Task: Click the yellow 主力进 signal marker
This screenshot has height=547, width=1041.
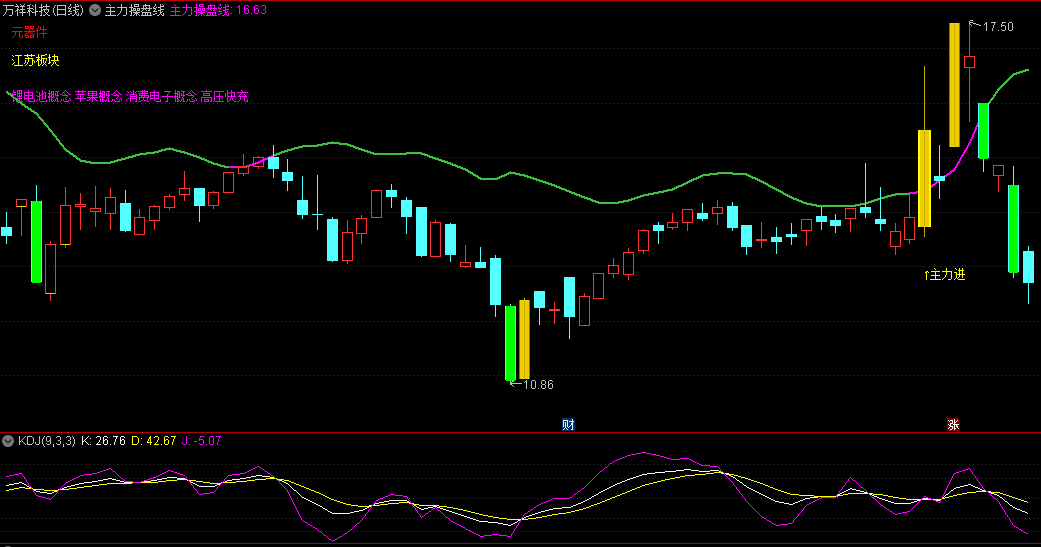Action: click(x=944, y=275)
